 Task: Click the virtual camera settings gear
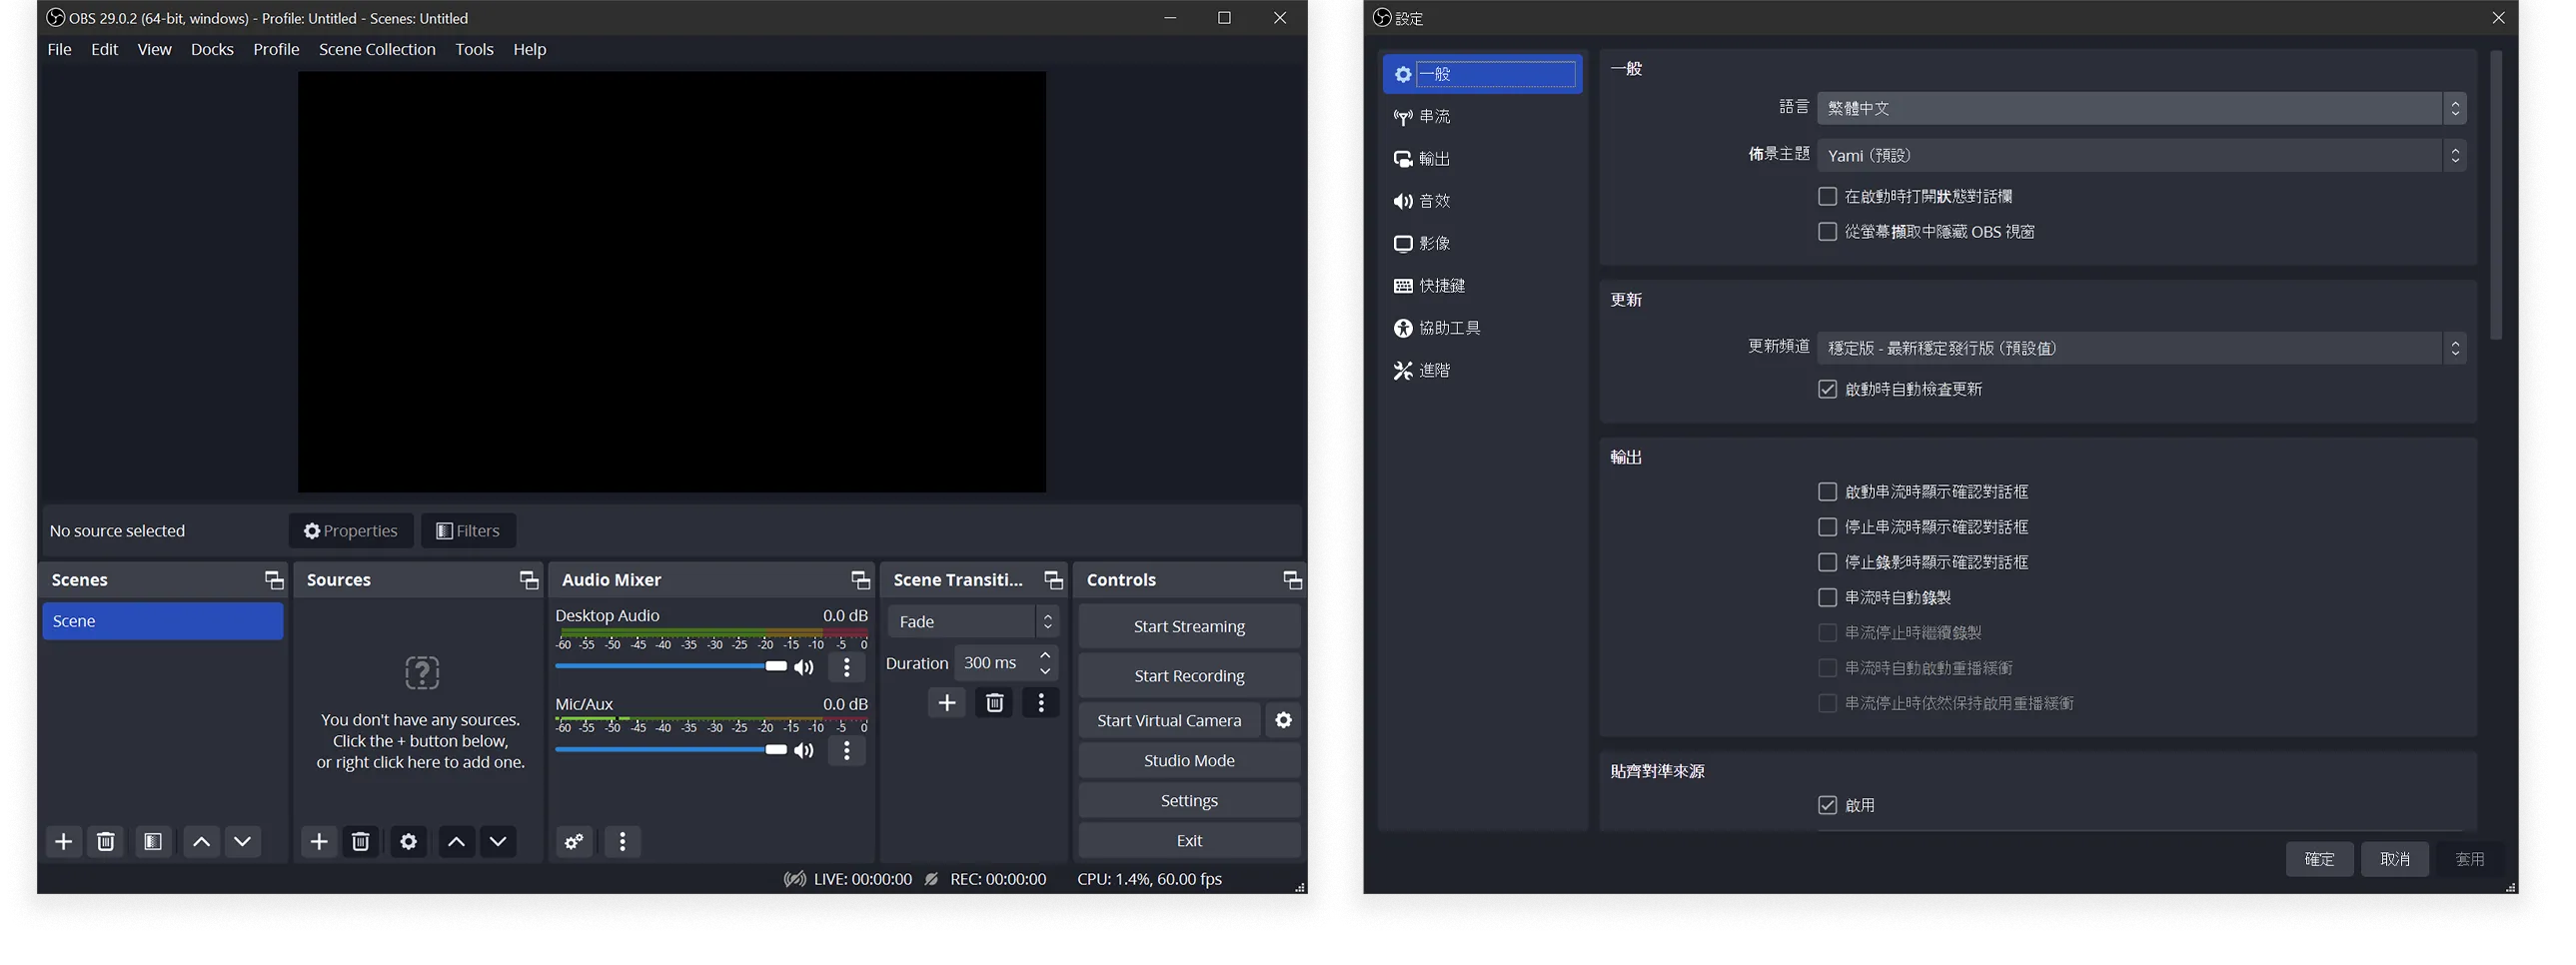[x=1284, y=720]
